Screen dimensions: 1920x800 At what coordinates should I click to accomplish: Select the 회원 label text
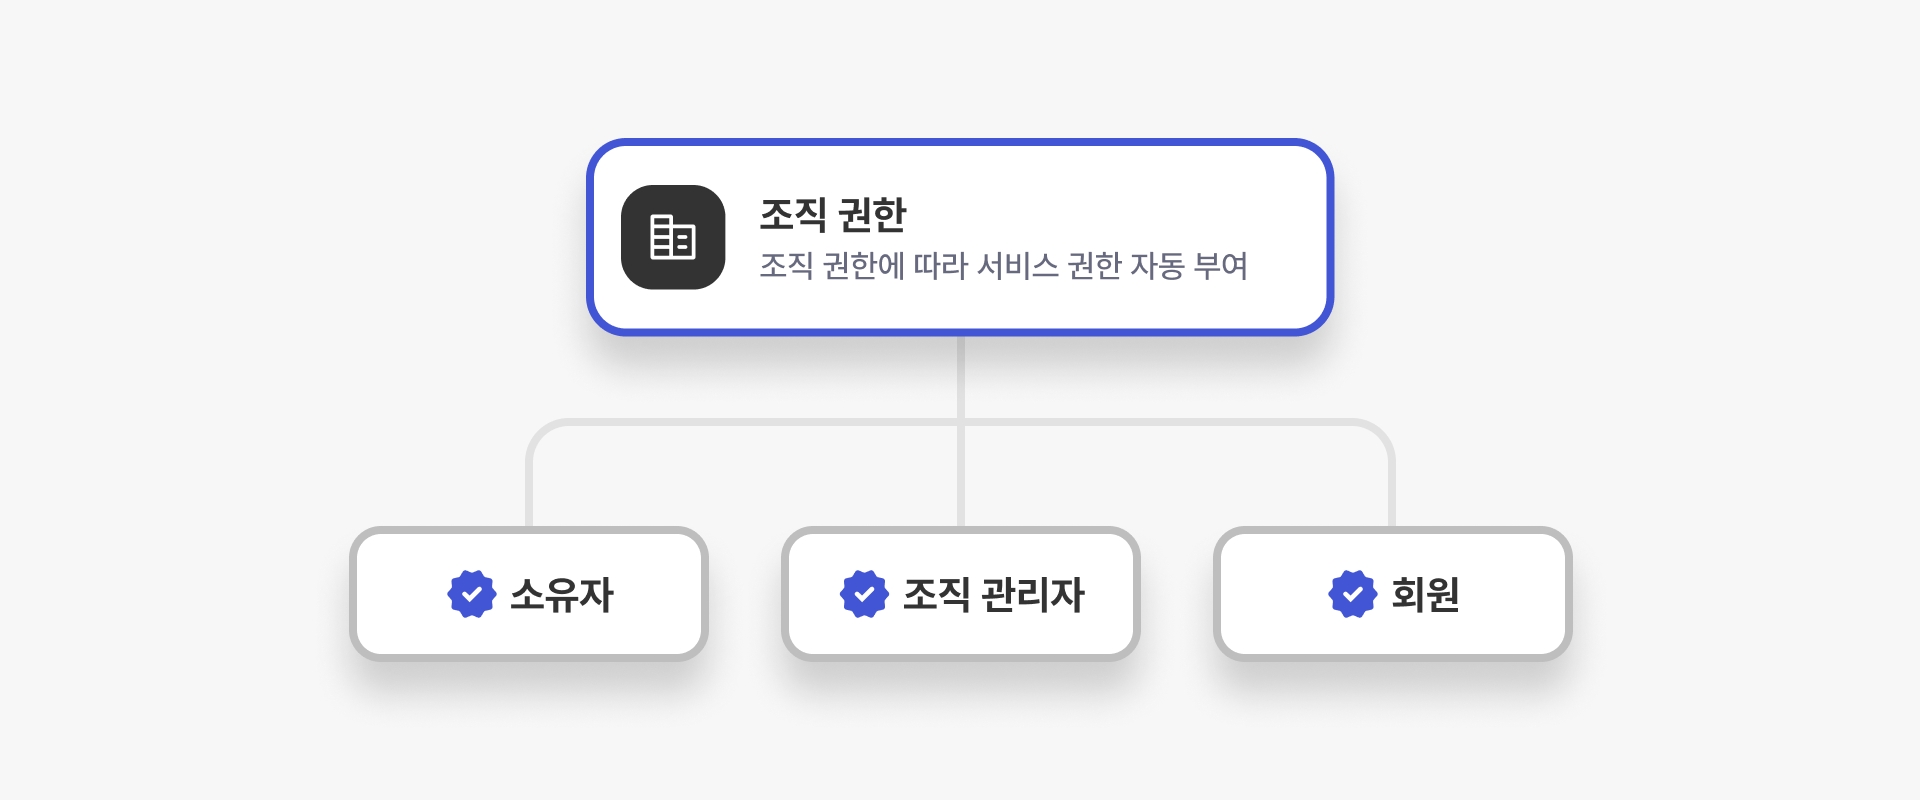pos(1425,595)
